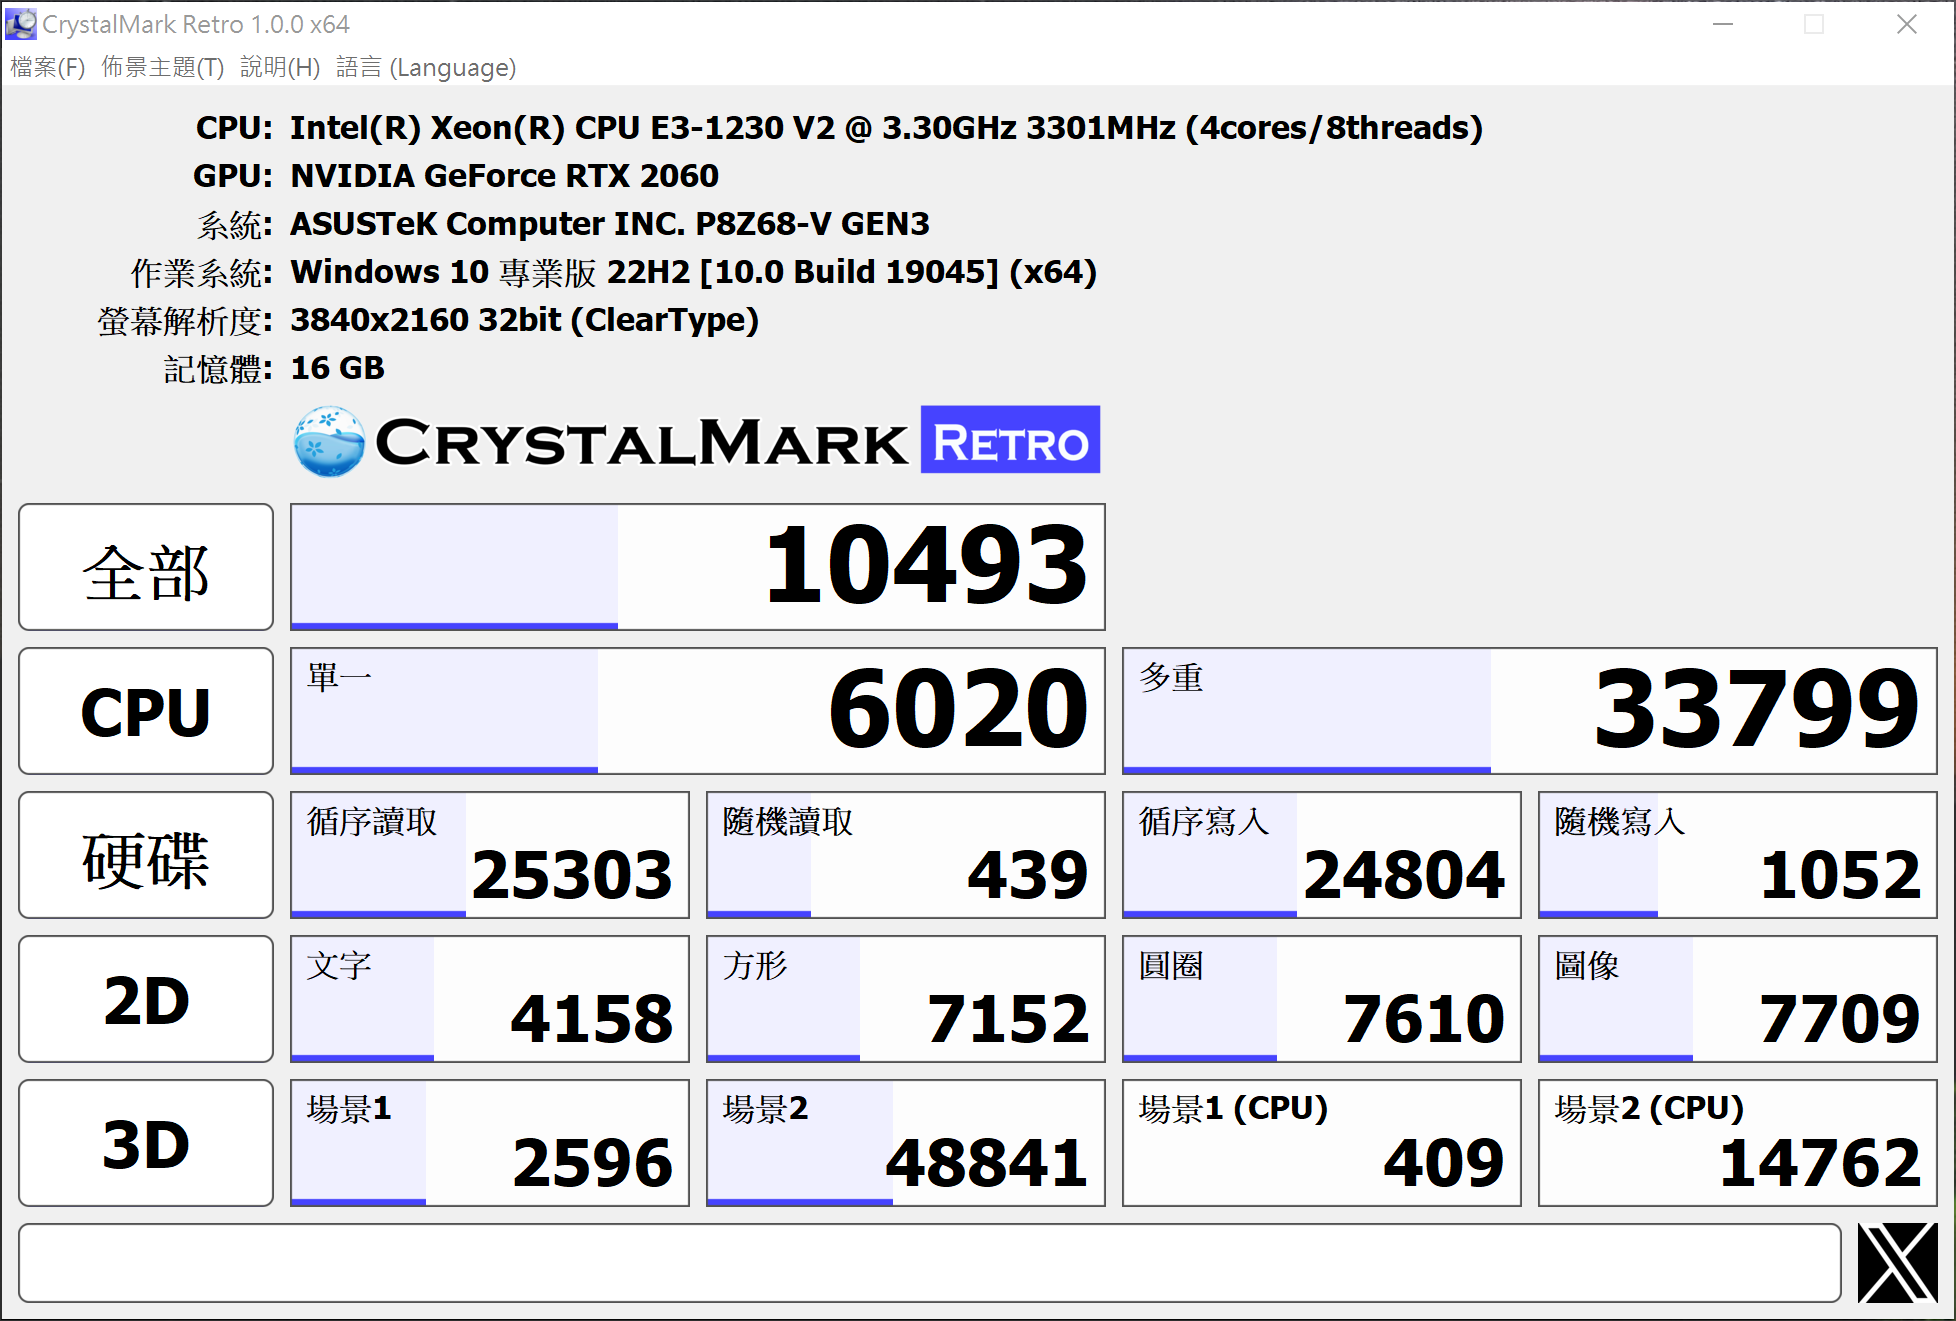Click the X (Twitter) share icon
1956x1321 pixels.
click(x=1897, y=1262)
